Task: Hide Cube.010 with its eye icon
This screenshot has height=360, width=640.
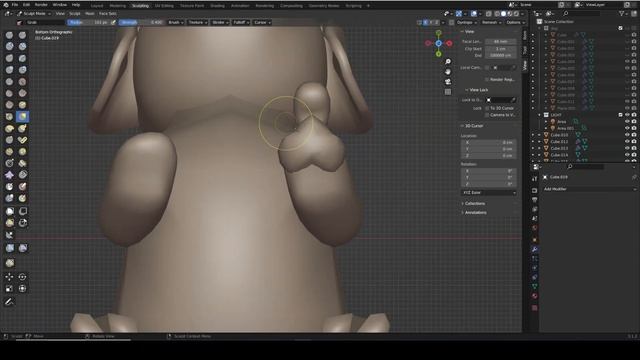Action: [x=627, y=135]
